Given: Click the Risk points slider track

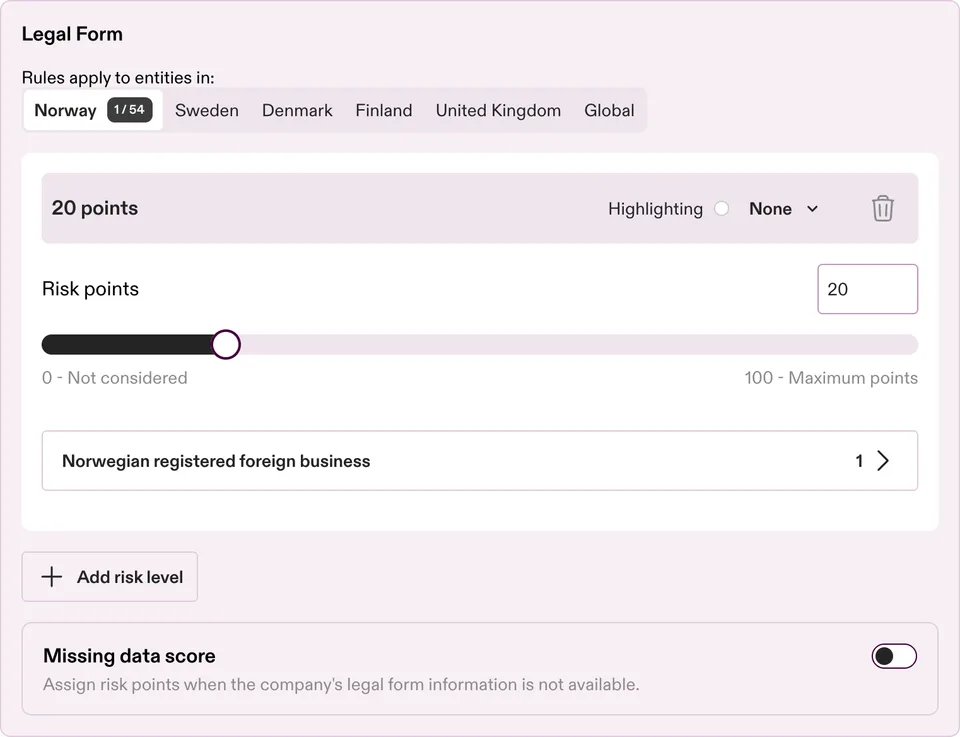Looking at the screenshot, I should pos(479,344).
